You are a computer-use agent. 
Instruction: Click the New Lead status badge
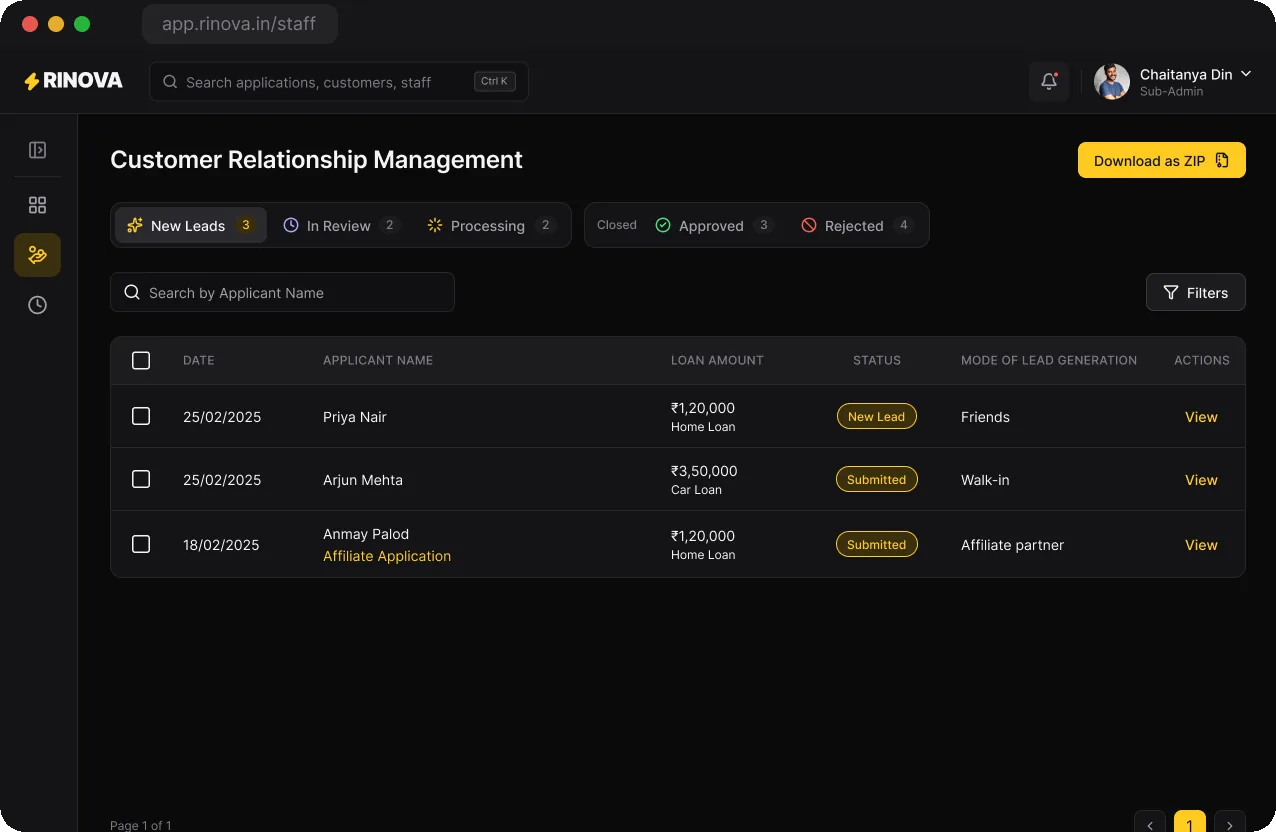coord(877,416)
